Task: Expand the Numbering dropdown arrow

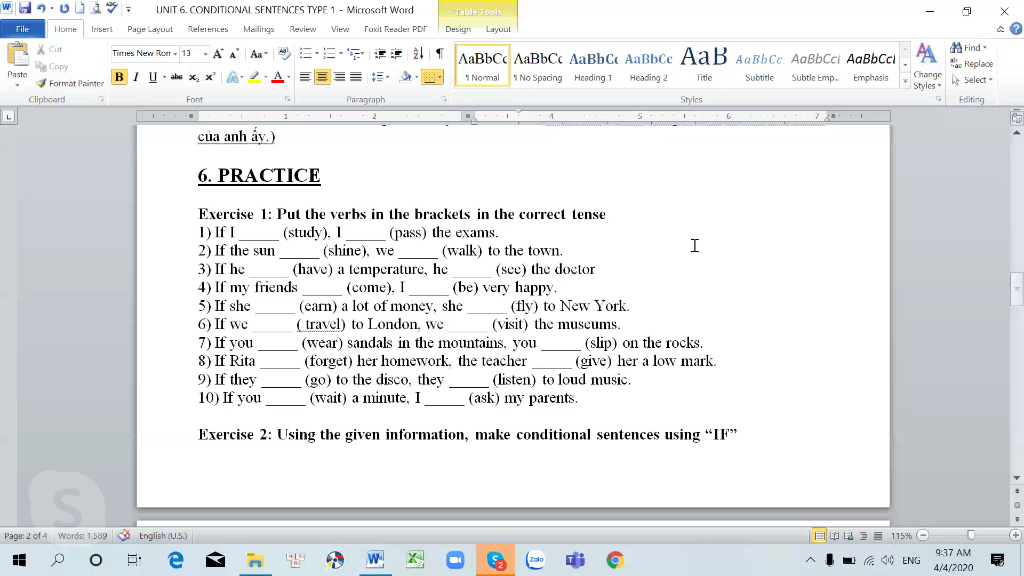Action: pyautogui.click(x=341, y=54)
